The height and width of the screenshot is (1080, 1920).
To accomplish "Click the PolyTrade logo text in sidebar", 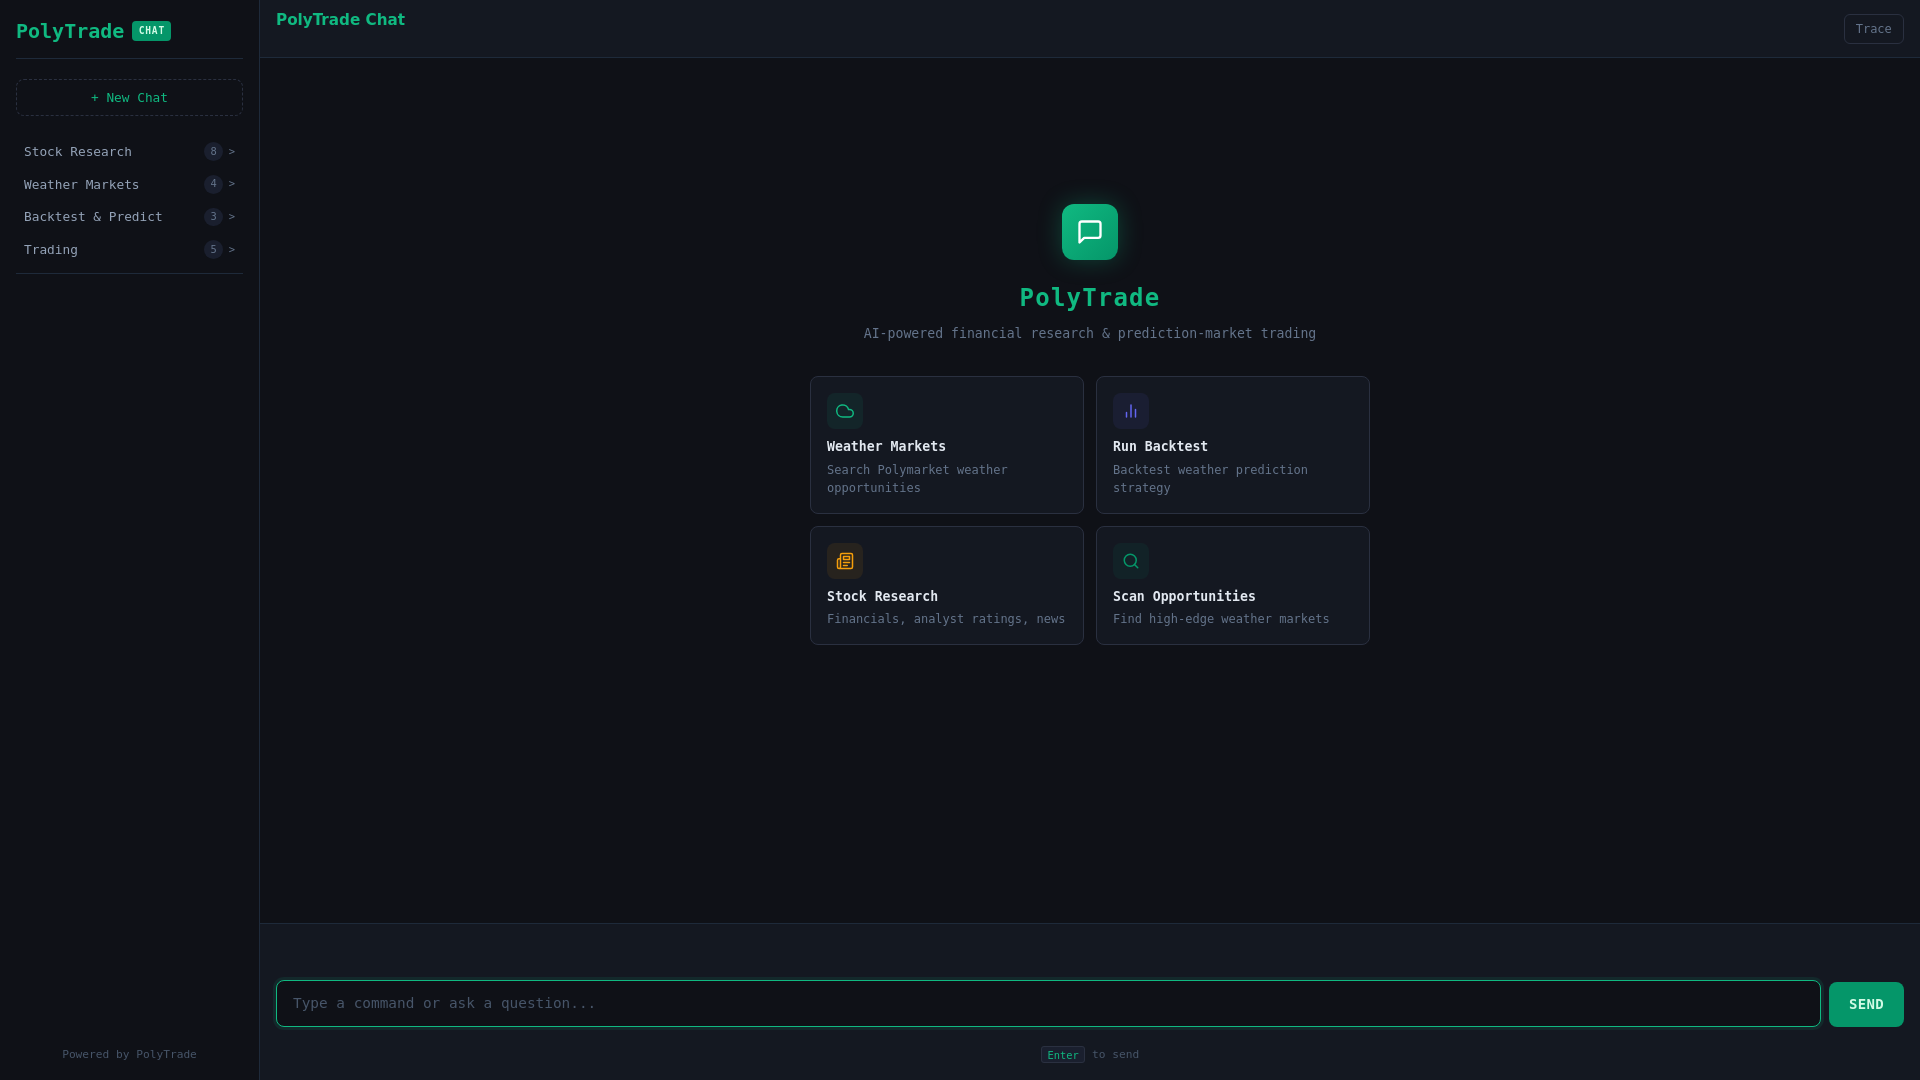I will (x=70, y=31).
